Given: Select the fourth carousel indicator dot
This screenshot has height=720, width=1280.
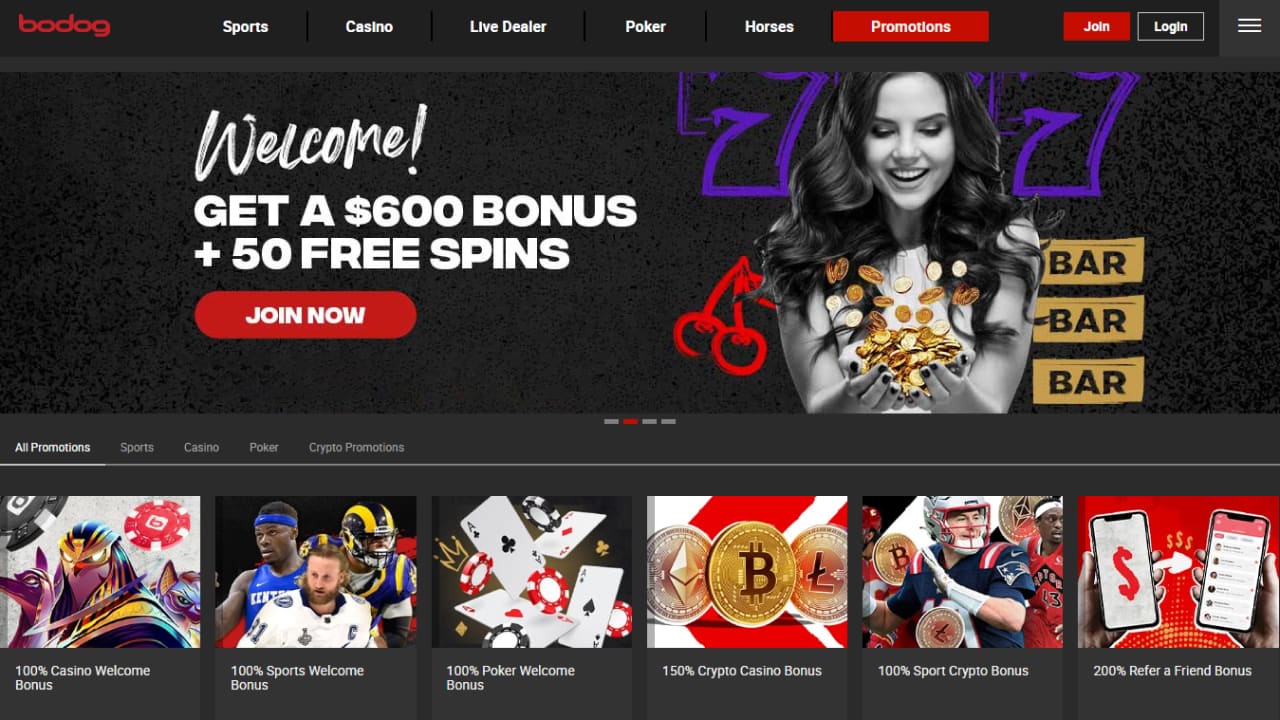Looking at the screenshot, I should click(x=668, y=421).
